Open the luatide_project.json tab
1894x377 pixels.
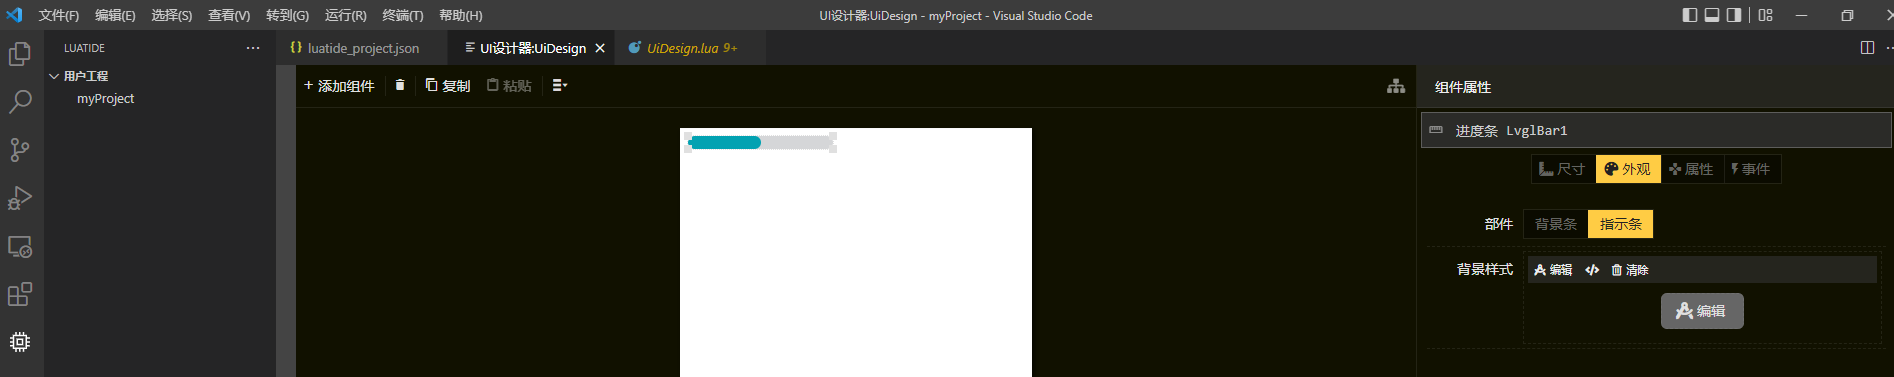(x=362, y=48)
